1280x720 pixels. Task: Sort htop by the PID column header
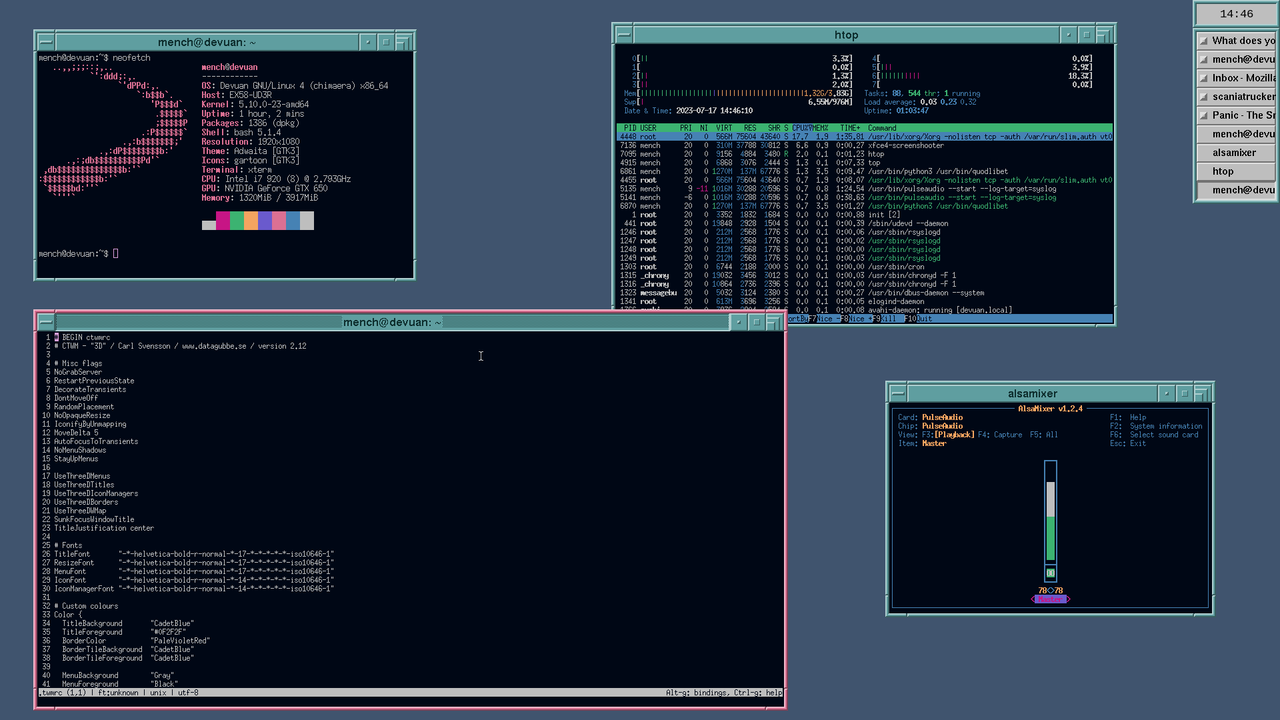click(x=629, y=128)
